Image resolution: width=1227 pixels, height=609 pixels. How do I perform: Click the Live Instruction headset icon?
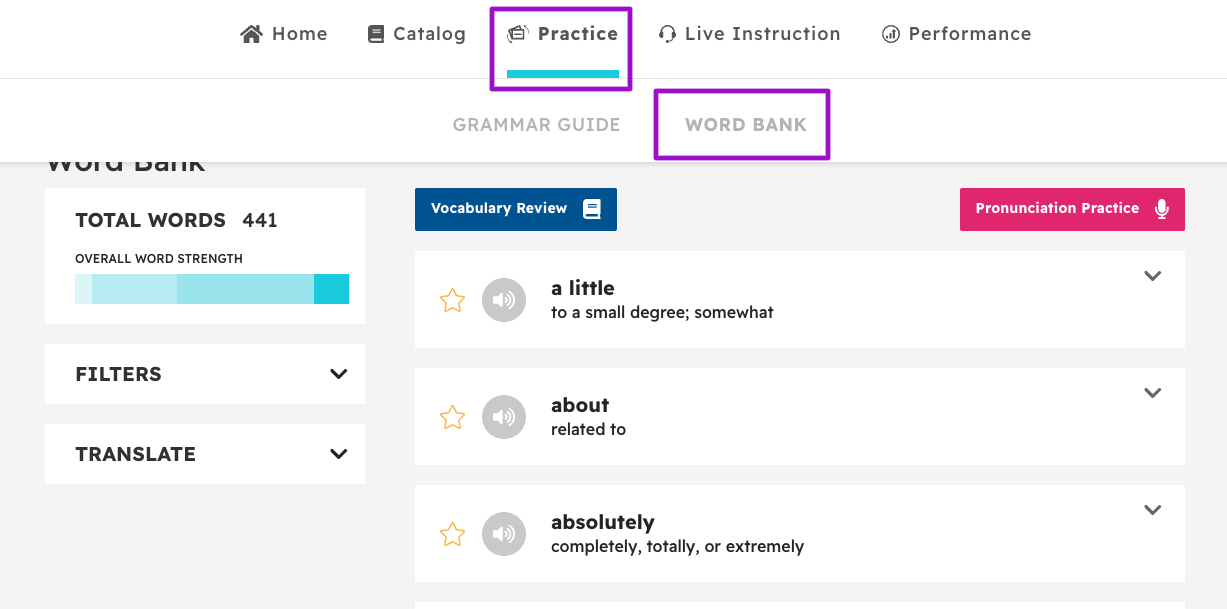tap(667, 34)
